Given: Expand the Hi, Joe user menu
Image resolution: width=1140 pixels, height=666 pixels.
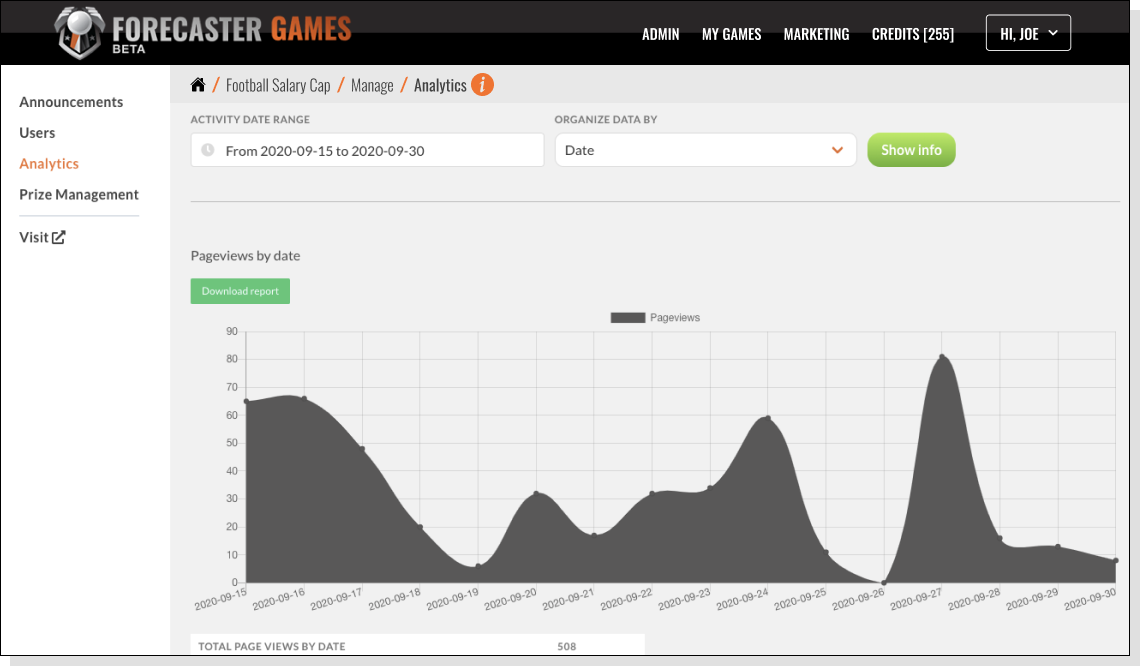Looking at the screenshot, I should tap(1028, 33).
